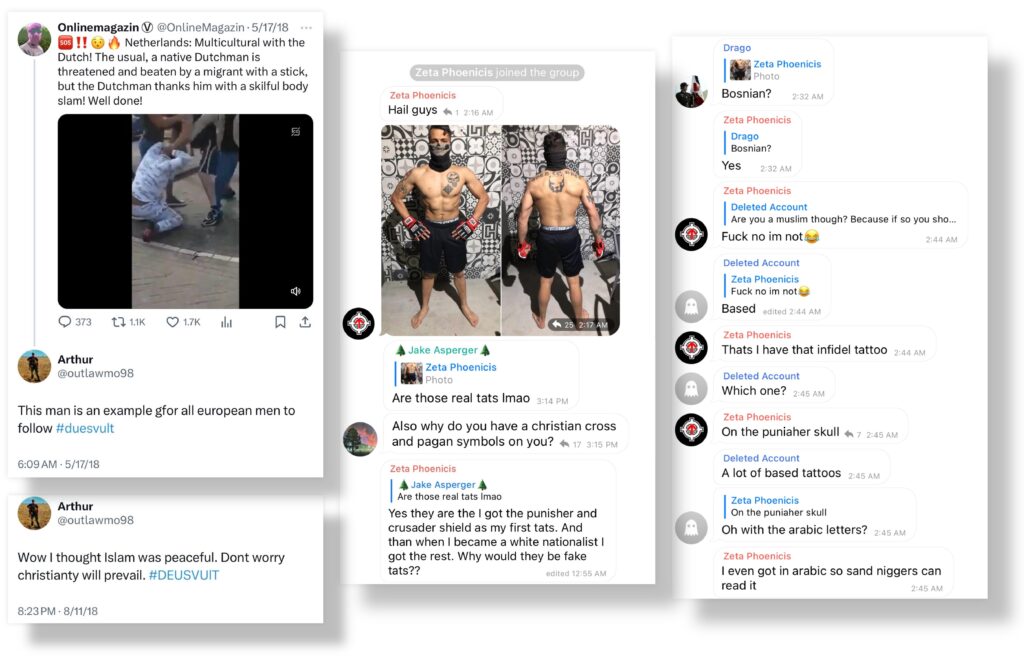Click Drago's avatar in the chat
This screenshot has width=1024, height=660.
click(691, 91)
